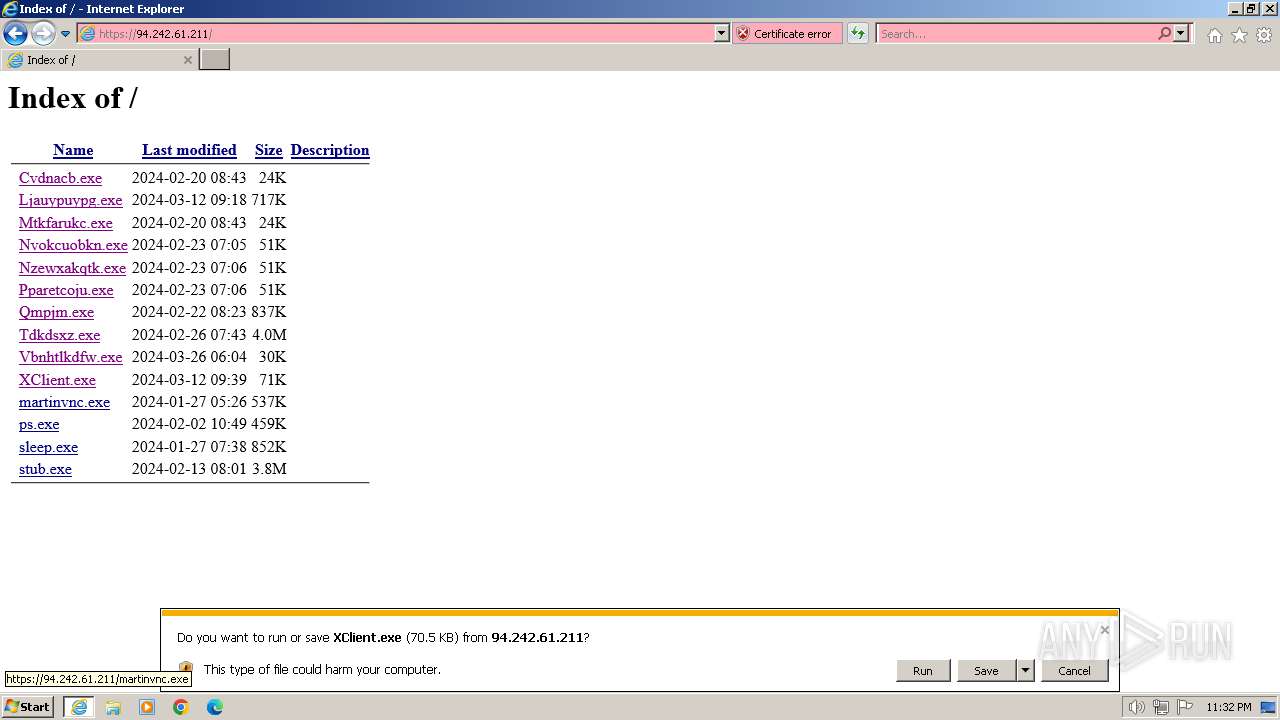Click Run in the download prompt

(922, 671)
